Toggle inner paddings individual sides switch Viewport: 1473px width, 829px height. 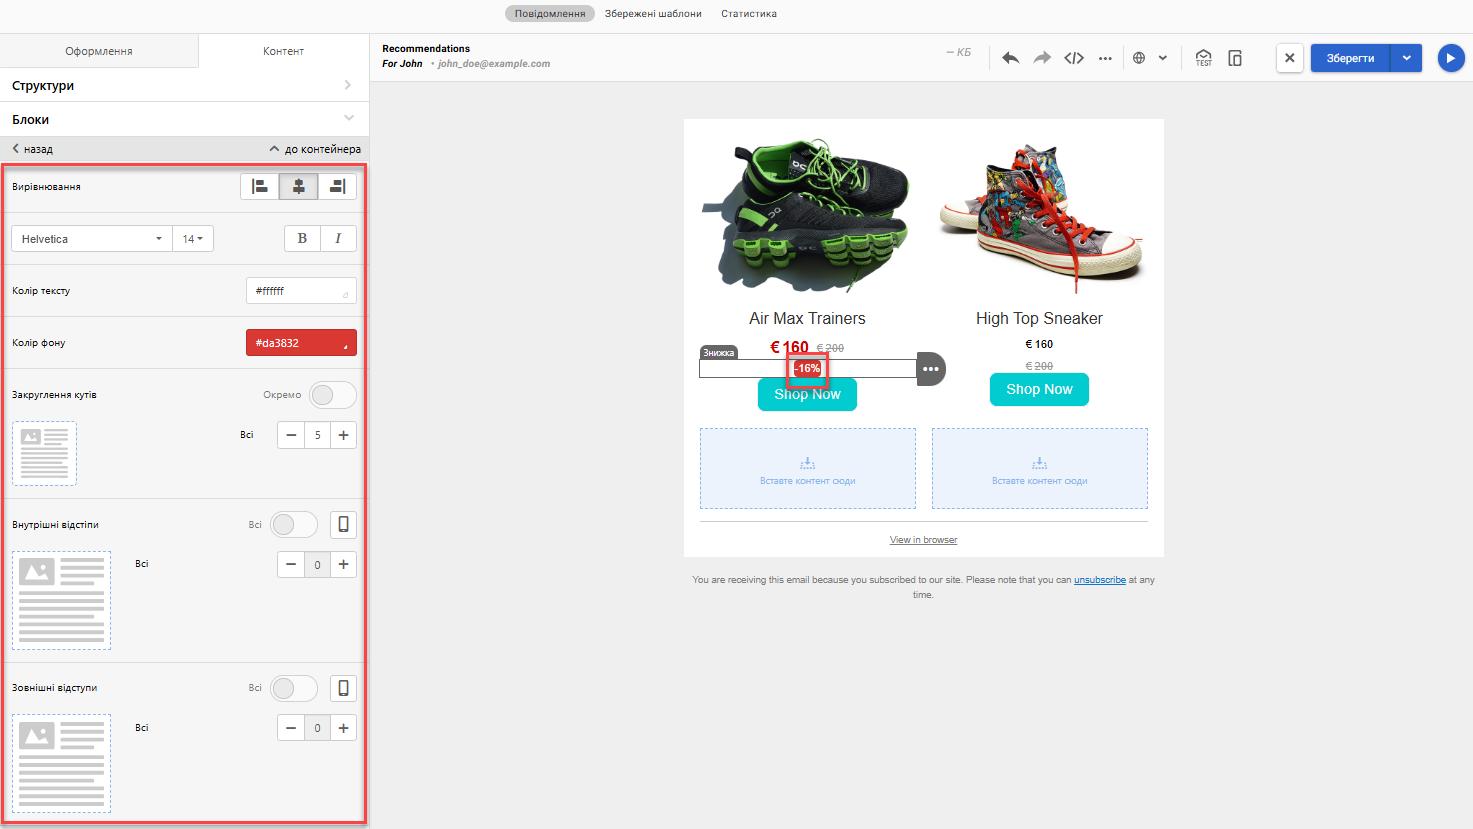(x=294, y=525)
